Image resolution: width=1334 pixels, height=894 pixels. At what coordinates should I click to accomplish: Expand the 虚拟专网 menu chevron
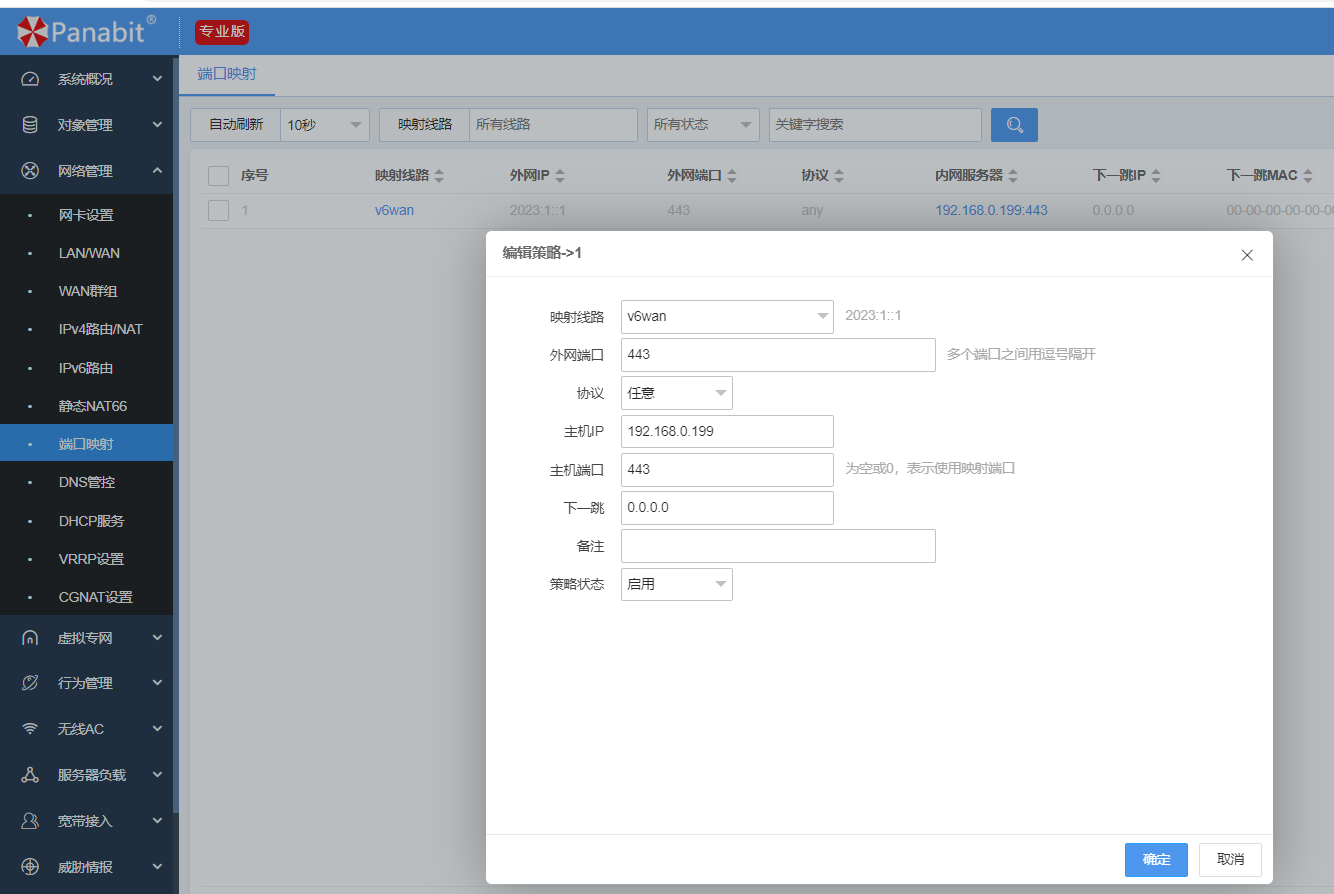tap(157, 638)
